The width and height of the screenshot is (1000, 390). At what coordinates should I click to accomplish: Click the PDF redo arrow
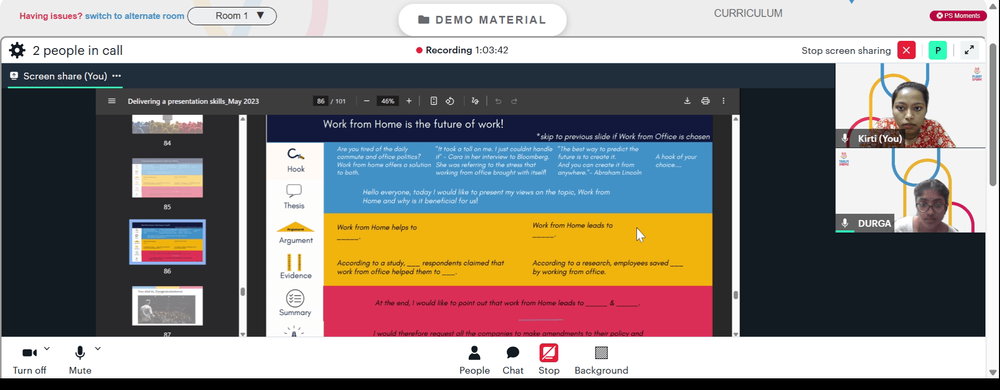514,101
